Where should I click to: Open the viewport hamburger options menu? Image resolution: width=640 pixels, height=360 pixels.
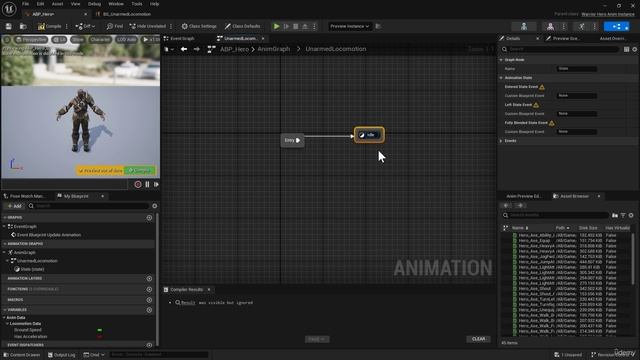click(7, 40)
